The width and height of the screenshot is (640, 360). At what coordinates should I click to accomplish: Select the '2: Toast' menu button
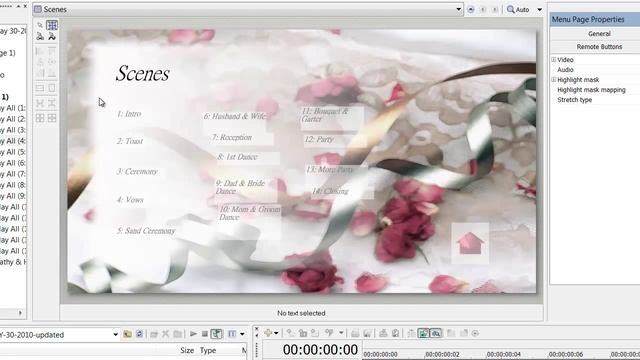pyautogui.click(x=130, y=141)
